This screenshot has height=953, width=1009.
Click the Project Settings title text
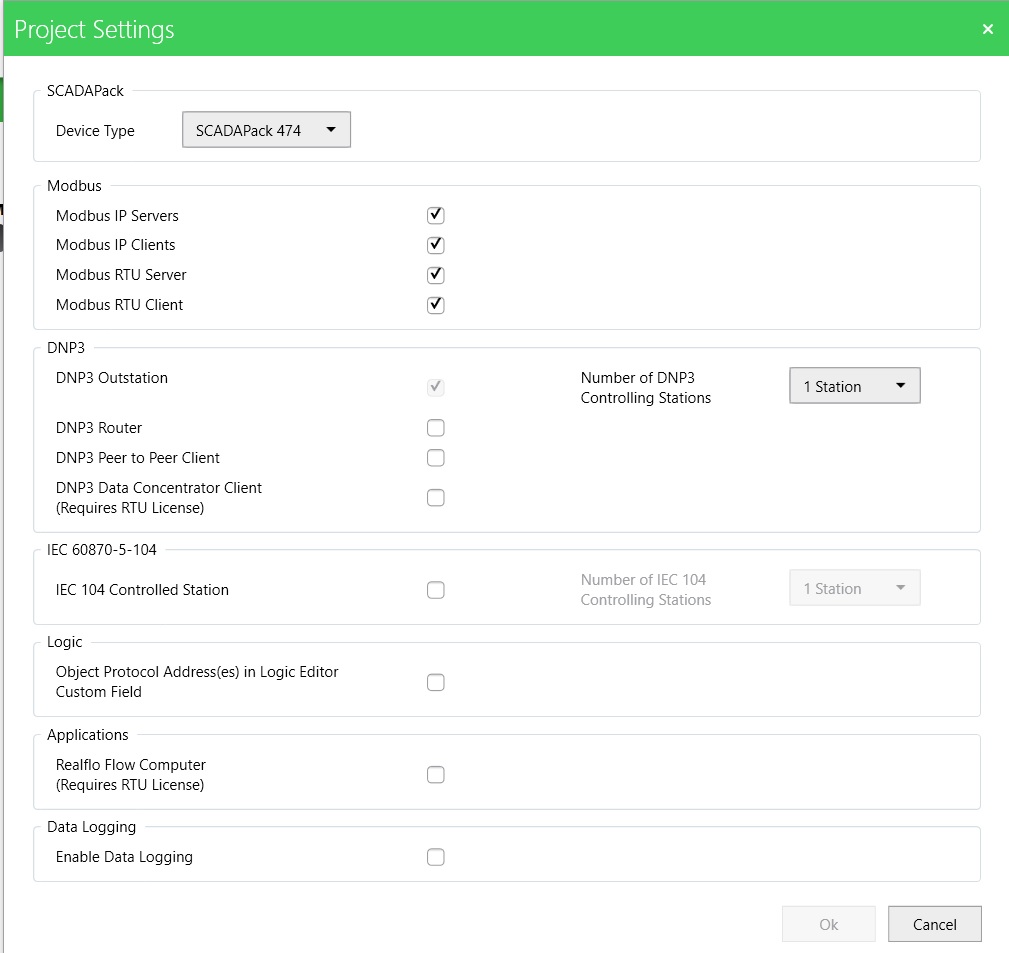tap(94, 30)
